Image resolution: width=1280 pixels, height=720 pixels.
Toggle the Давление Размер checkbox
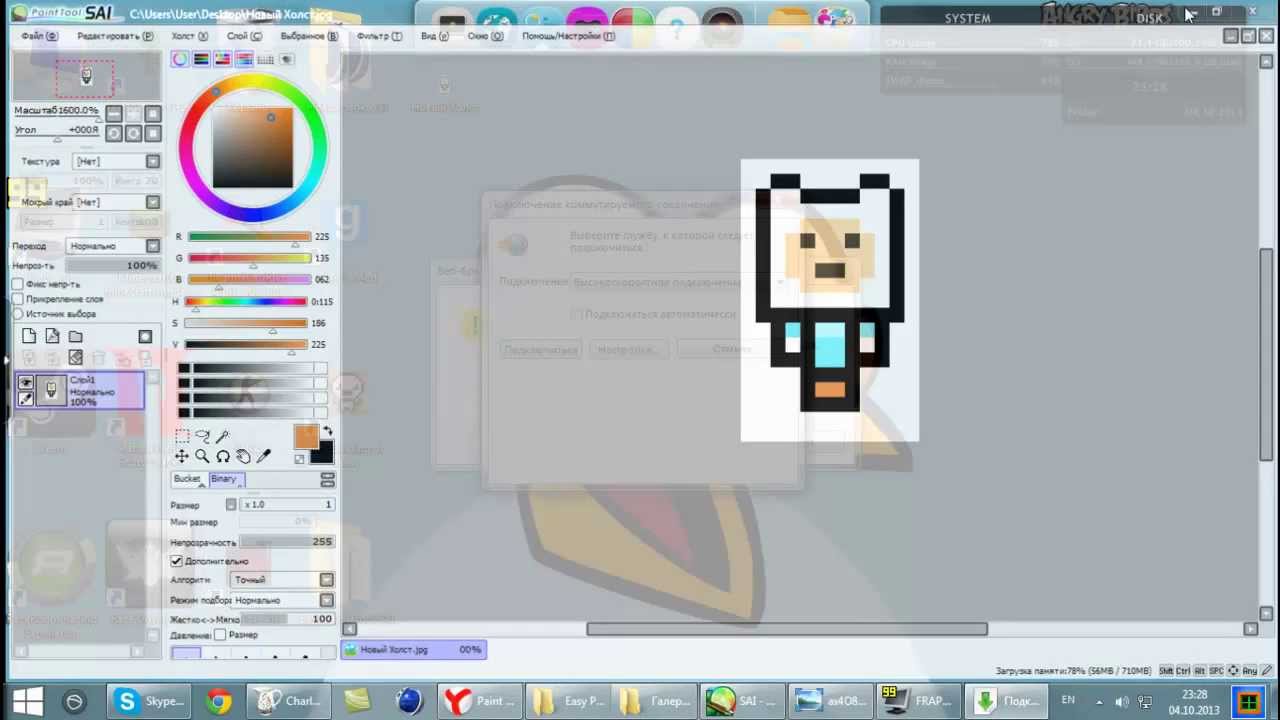(220, 635)
